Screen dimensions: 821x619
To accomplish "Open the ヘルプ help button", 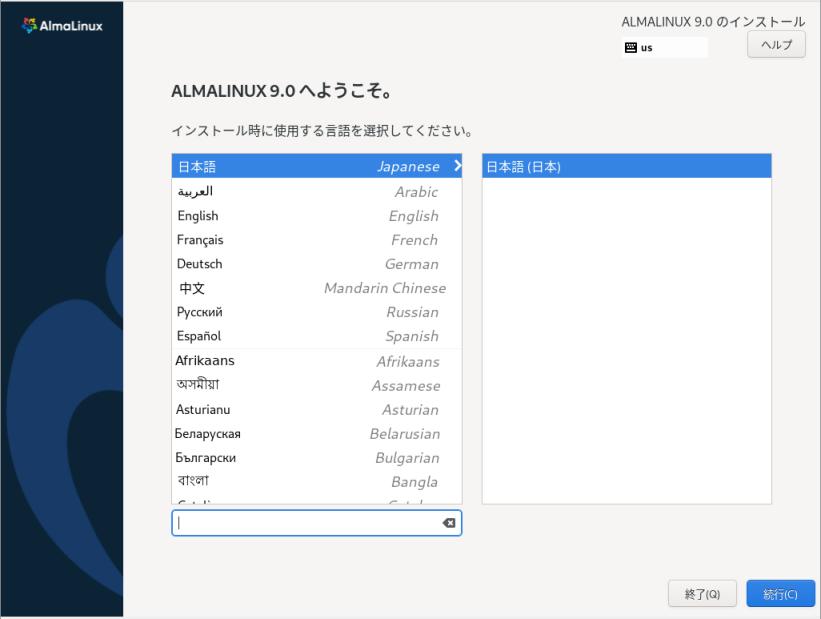I will coord(776,45).
